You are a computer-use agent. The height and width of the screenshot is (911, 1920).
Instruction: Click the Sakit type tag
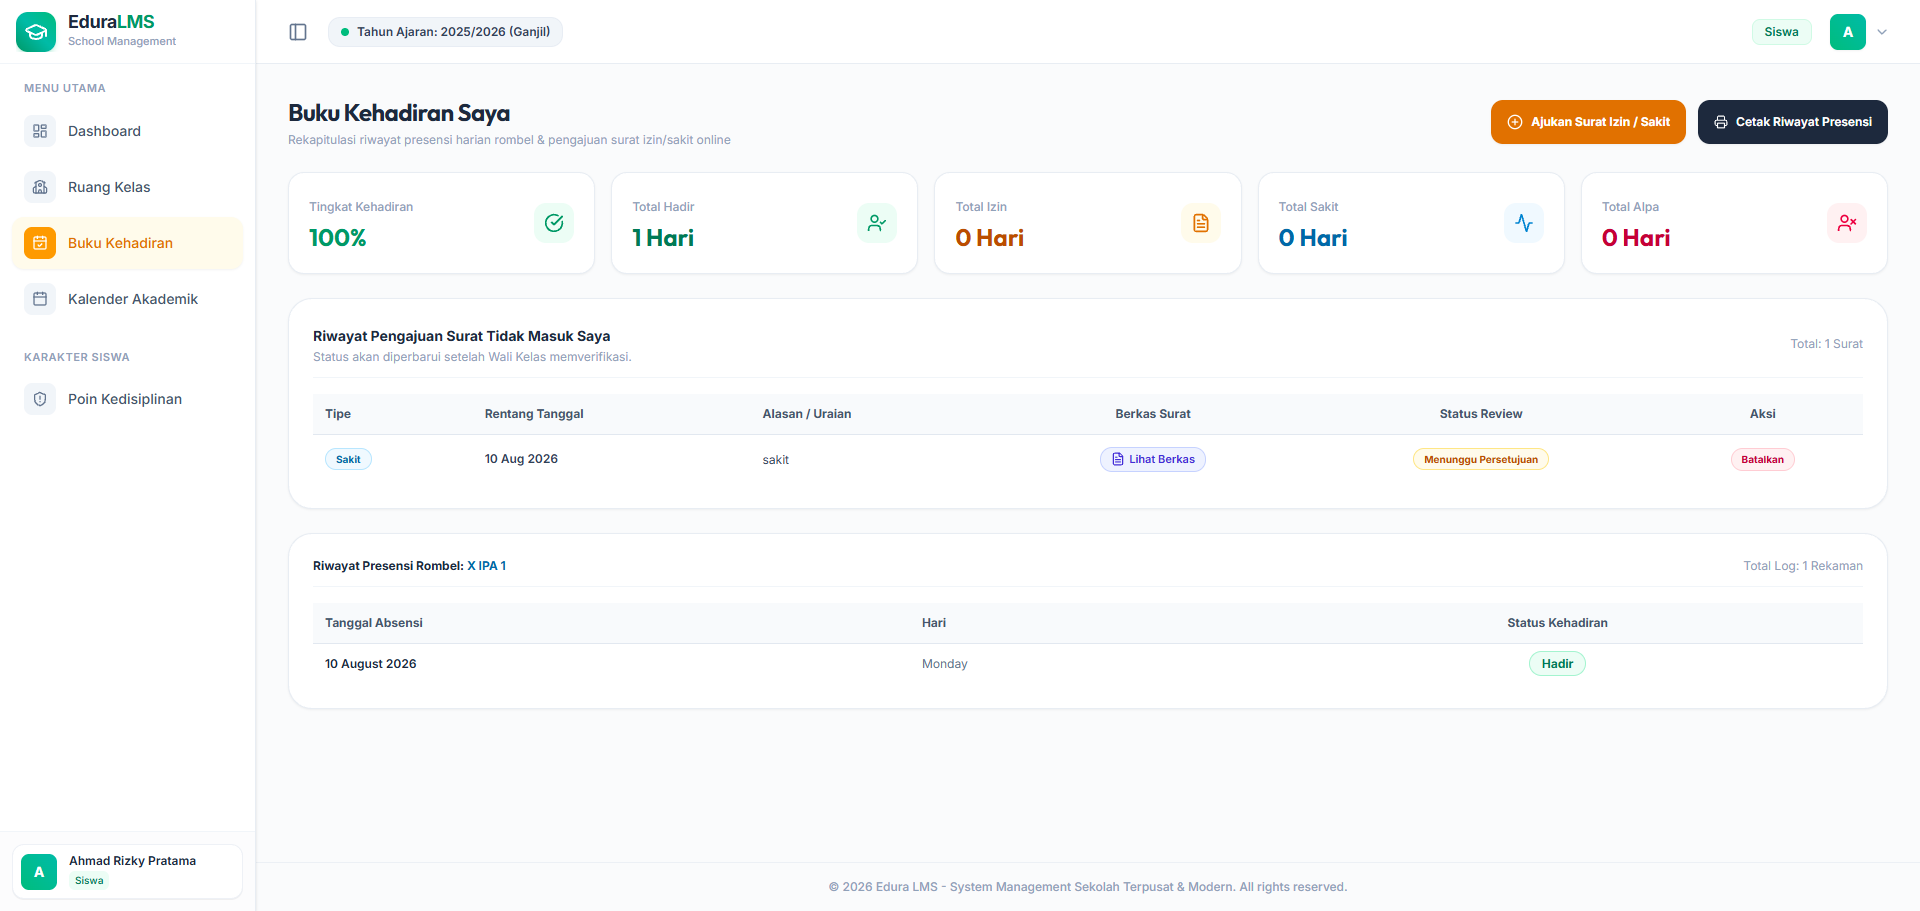(348, 460)
